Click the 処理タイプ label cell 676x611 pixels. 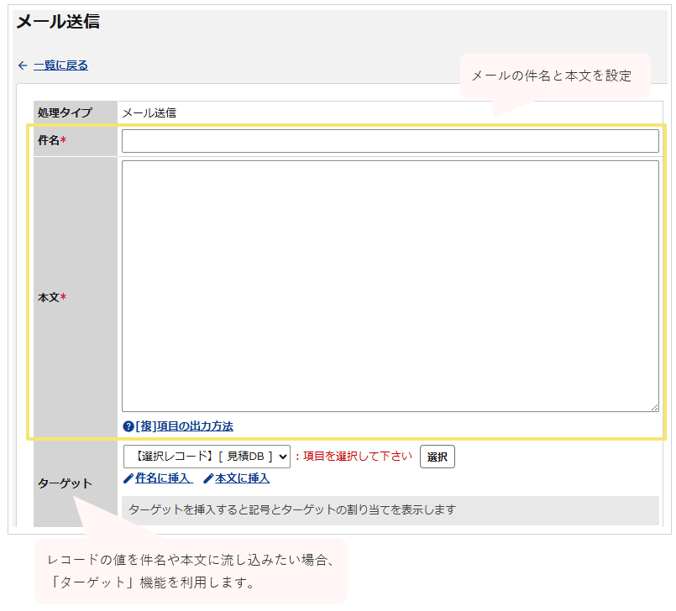point(75,113)
